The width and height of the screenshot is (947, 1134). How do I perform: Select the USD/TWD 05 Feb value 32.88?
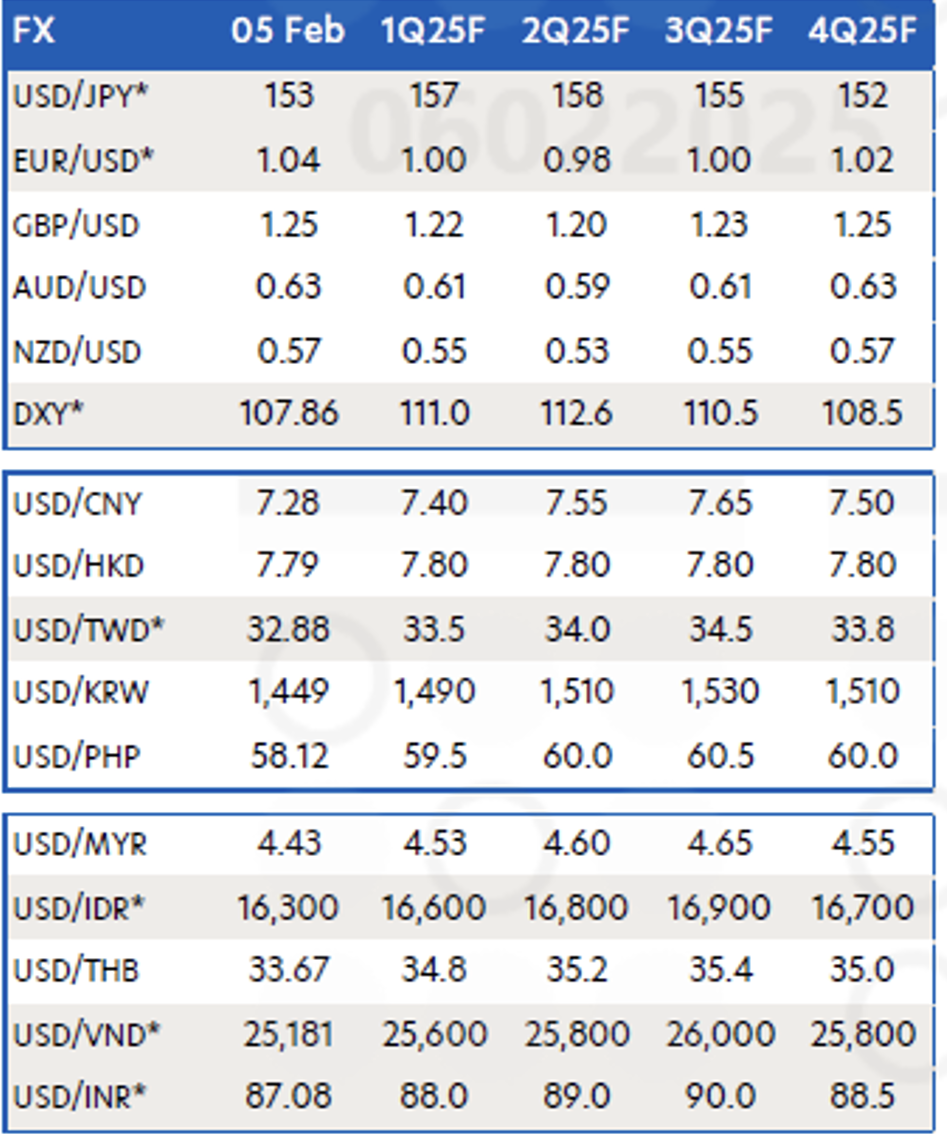click(288, 630)
